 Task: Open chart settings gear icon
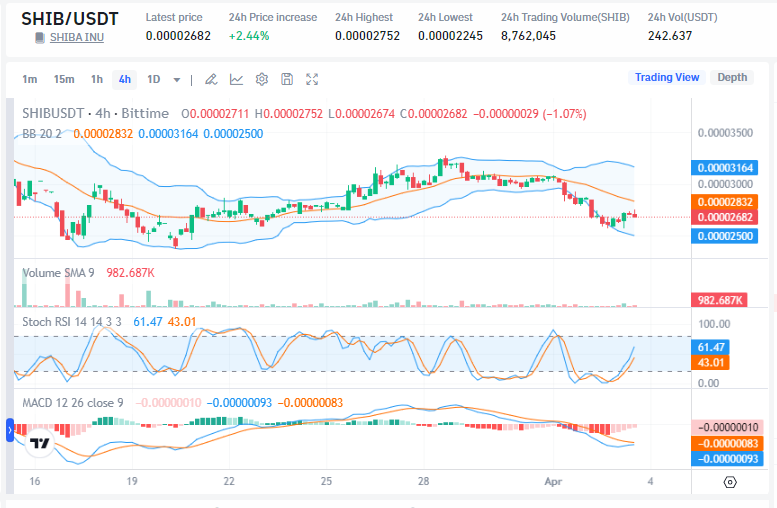262,79
